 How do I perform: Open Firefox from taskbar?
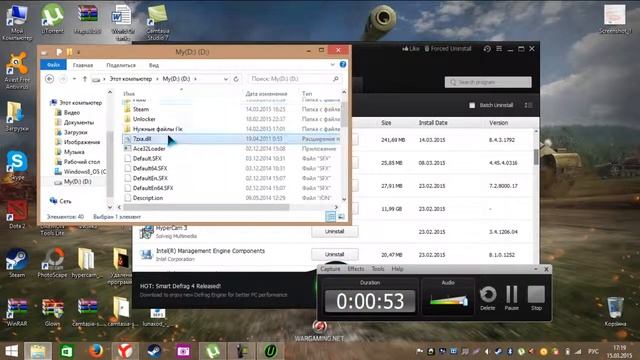click(x=96, y=351)
